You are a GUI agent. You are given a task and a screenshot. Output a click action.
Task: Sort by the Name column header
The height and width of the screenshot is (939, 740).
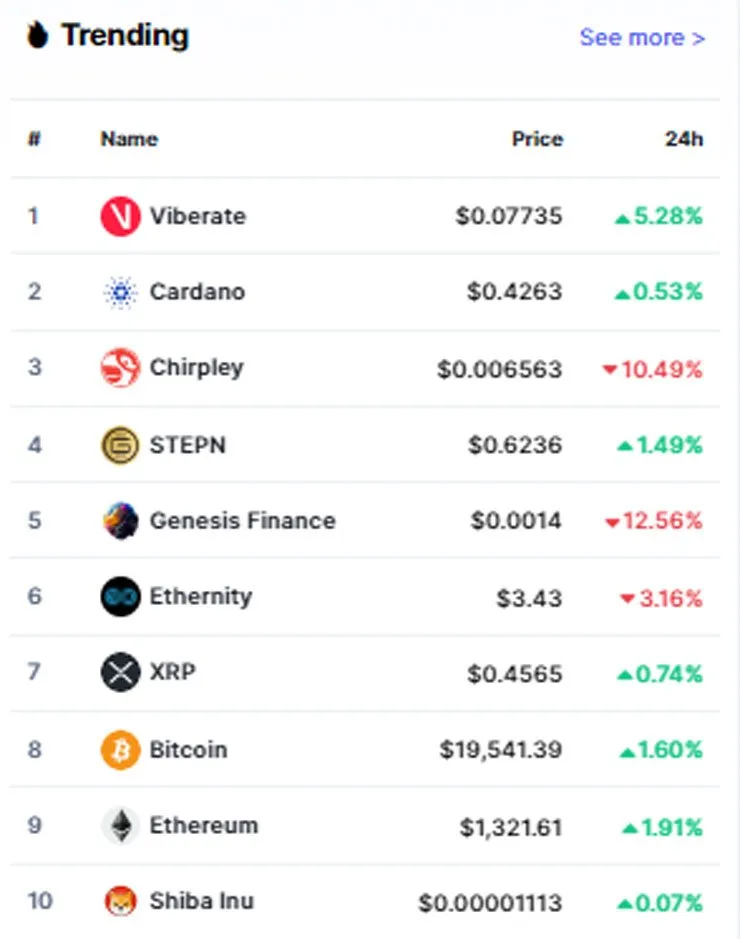pyautogui.click(x=129, y=139)
